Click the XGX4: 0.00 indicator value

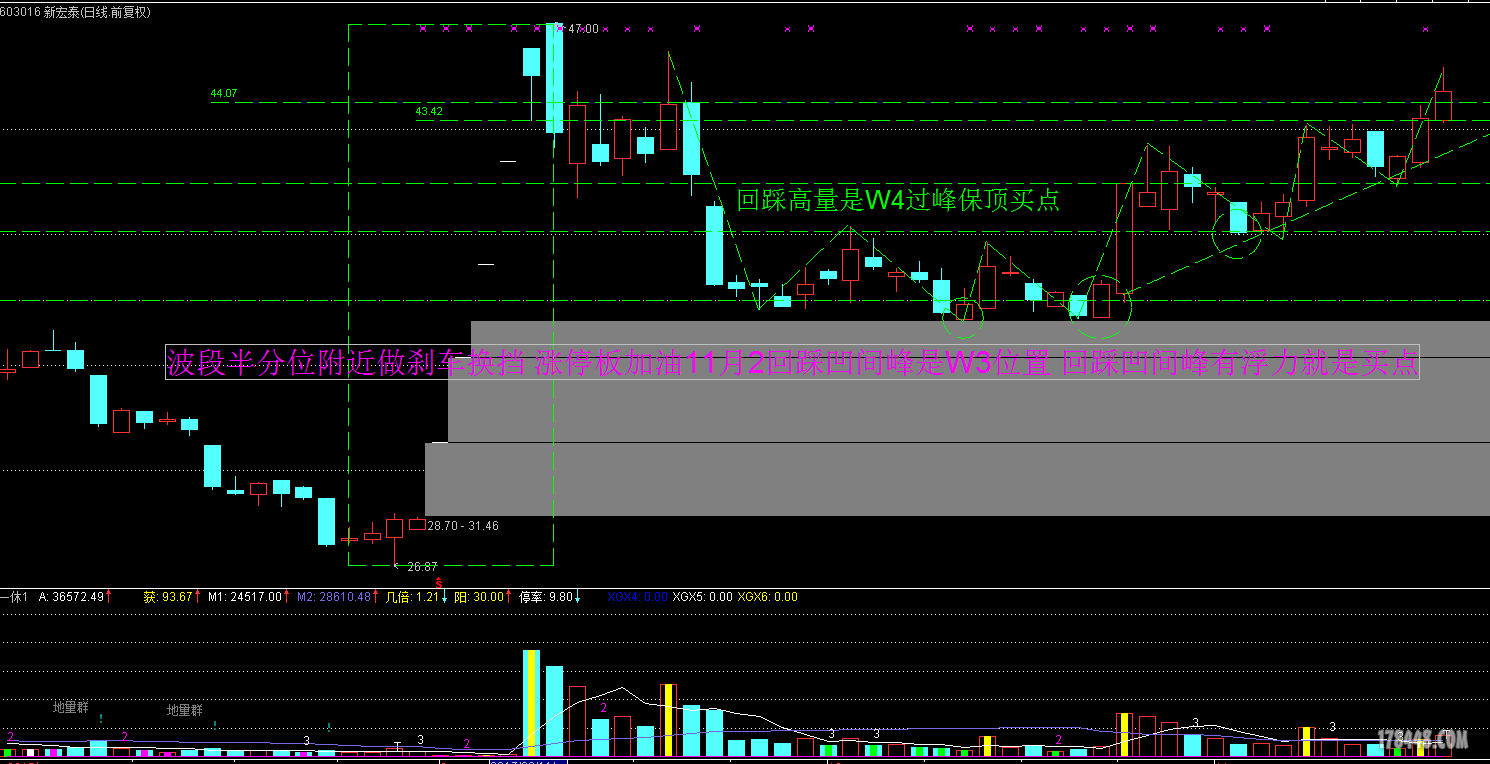637,596
